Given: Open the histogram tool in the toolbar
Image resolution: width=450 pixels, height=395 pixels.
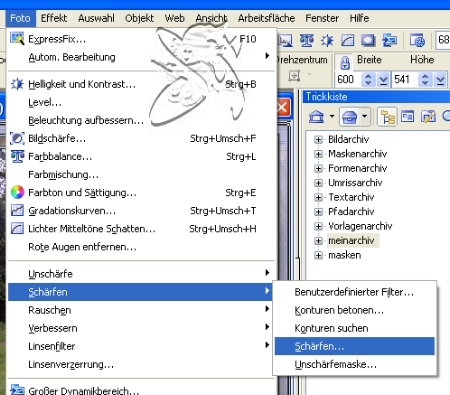Looking at the screenshot, I should coord(285,41).
